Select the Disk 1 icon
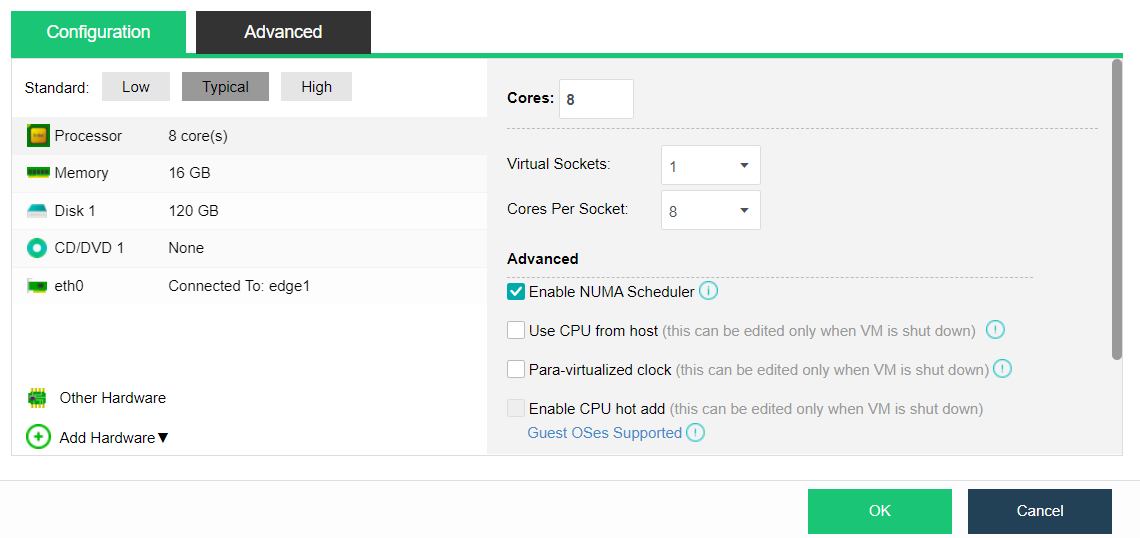This screenshot has width=1140, height=538. tap(38, 211)
